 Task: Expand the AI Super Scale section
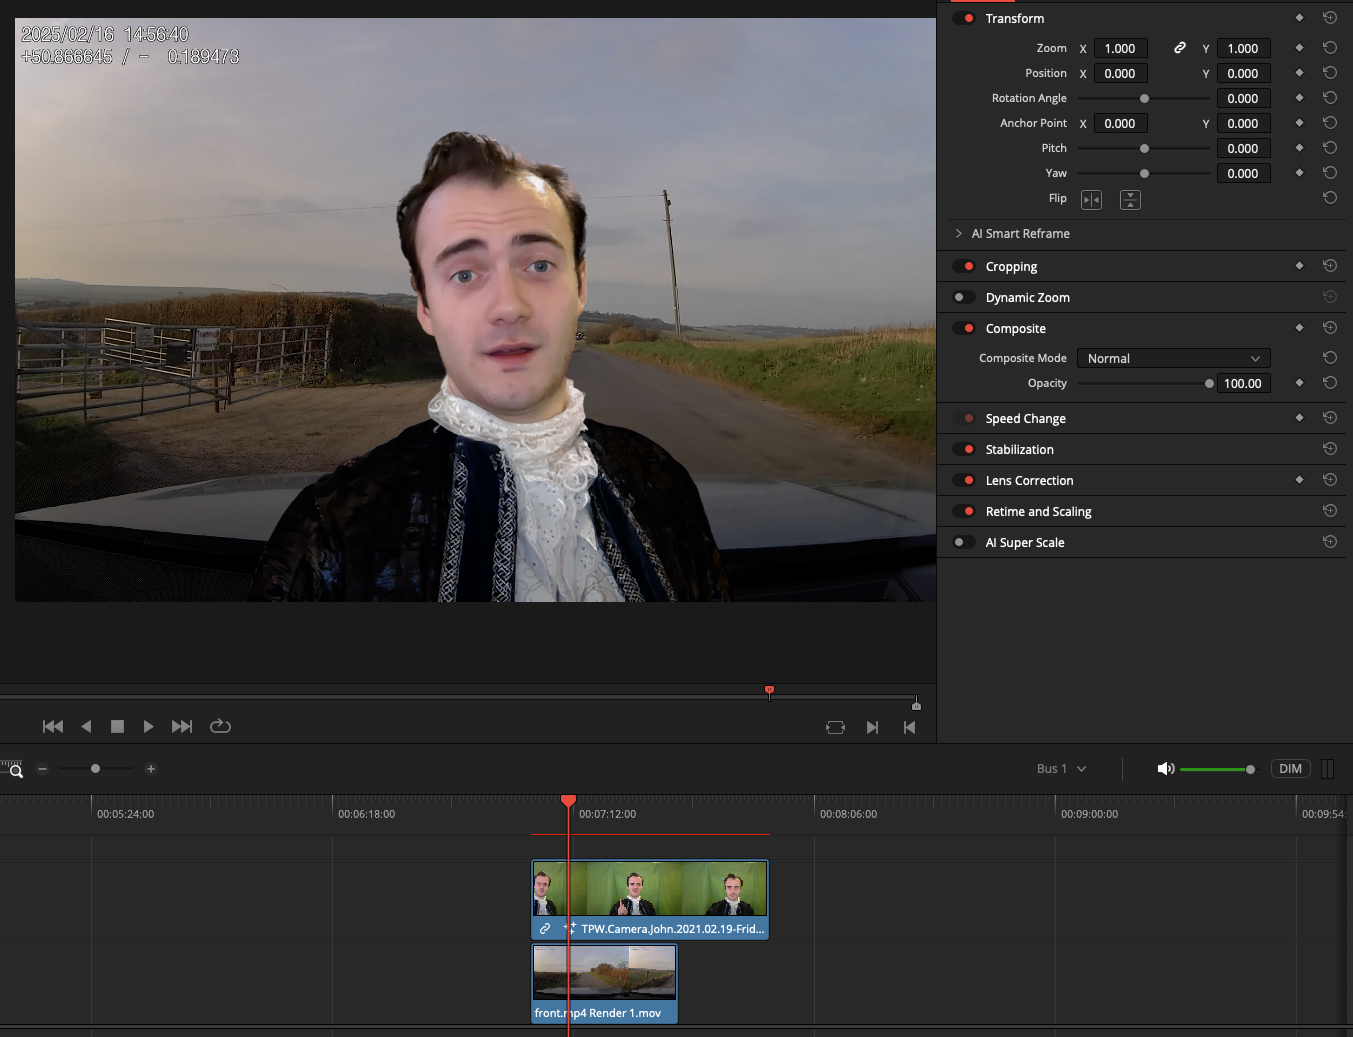click(x=1024, y=543)
